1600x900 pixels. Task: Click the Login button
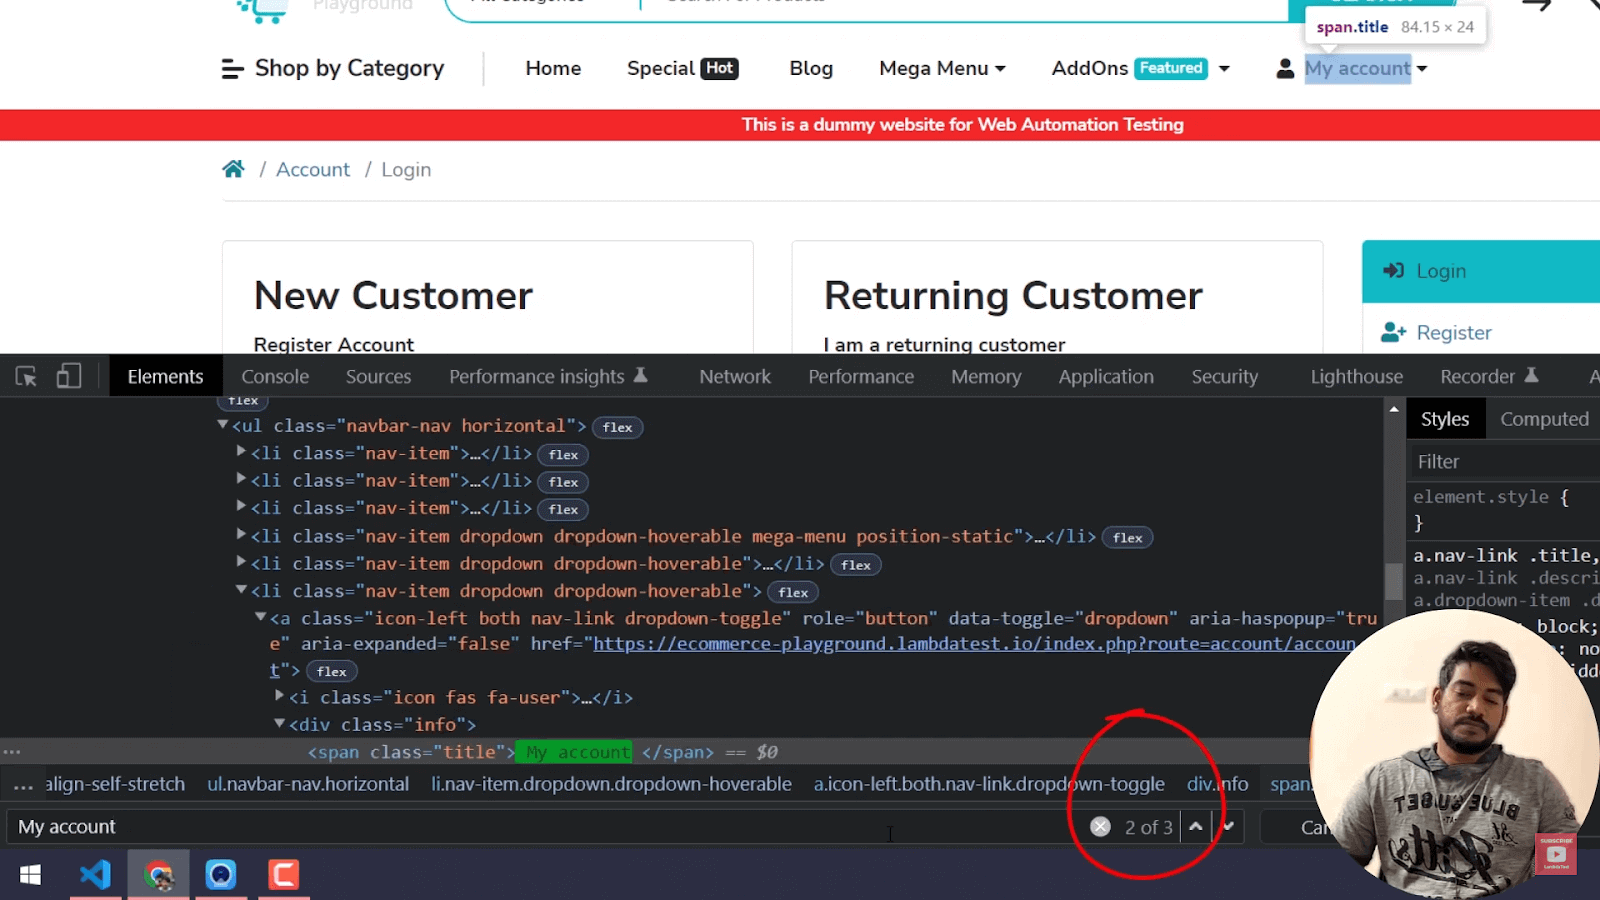click(x=1440, y=270)
